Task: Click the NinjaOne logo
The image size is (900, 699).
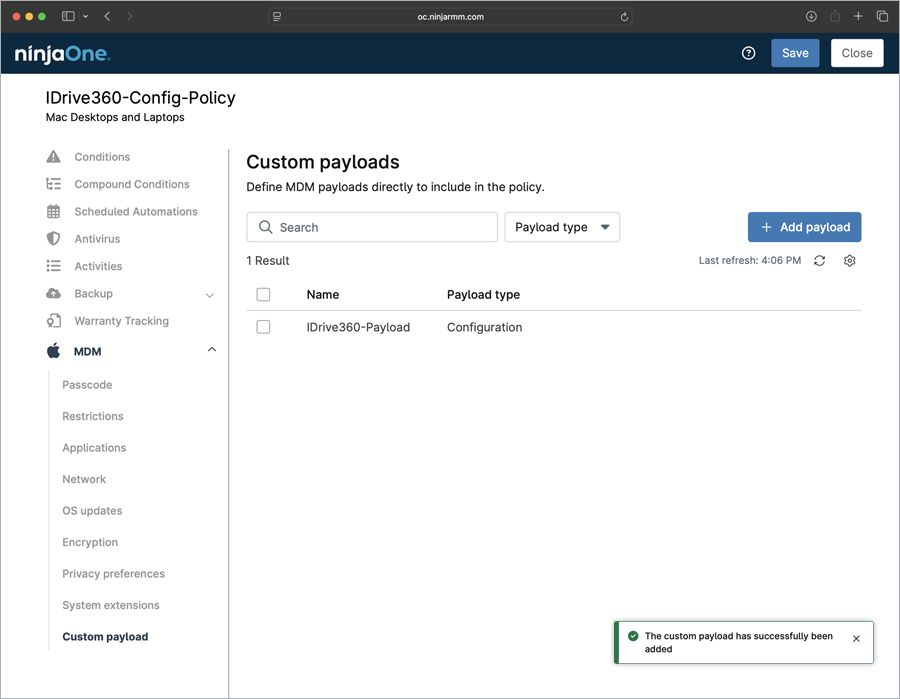Action: click(x=62, y=54)
